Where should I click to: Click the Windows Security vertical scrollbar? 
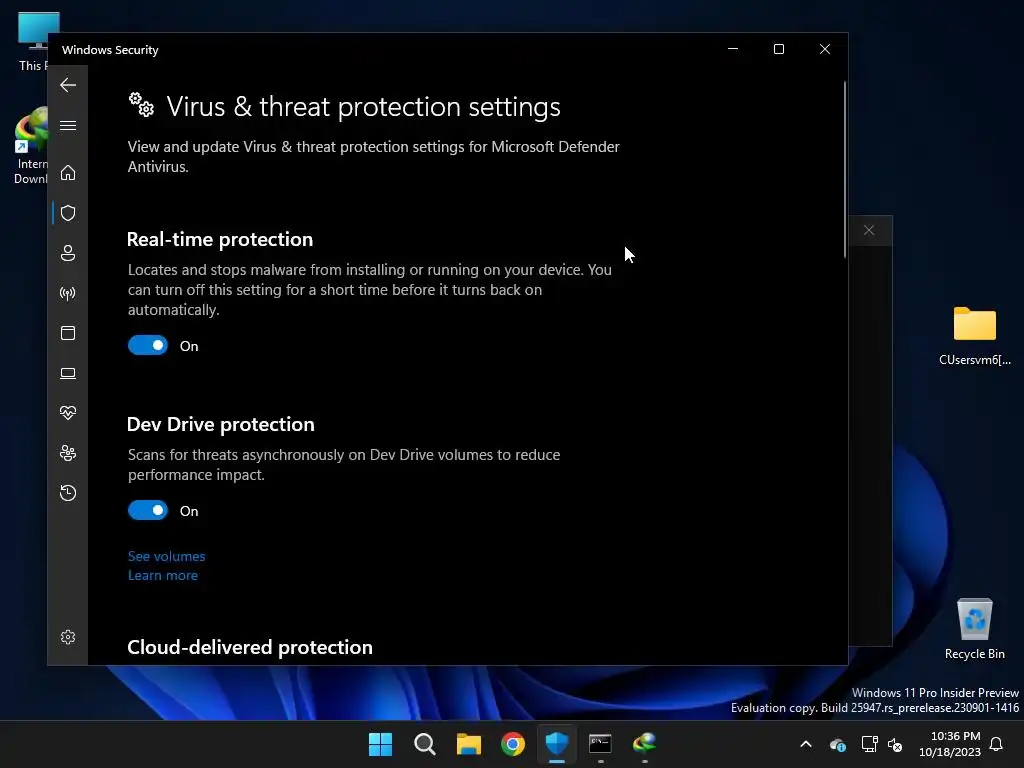click(x=844, y=170)
